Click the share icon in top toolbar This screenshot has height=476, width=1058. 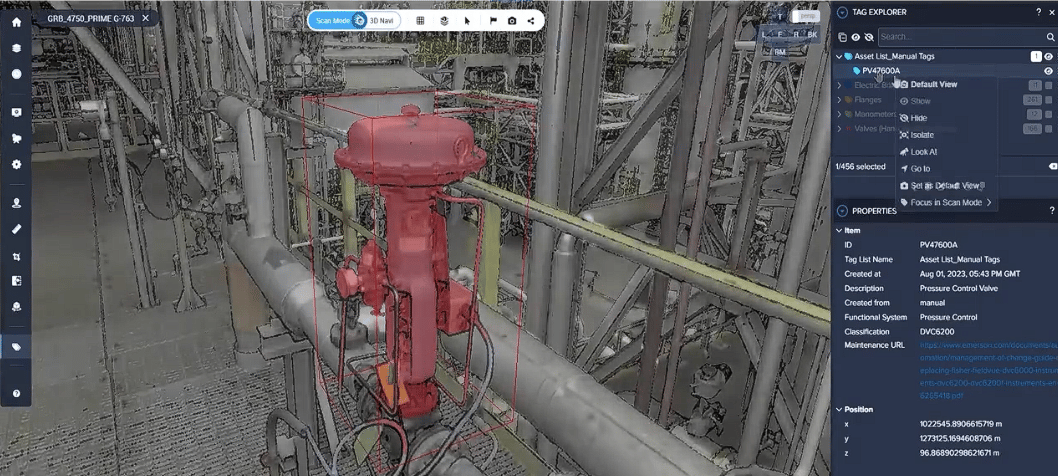[531, 20]
